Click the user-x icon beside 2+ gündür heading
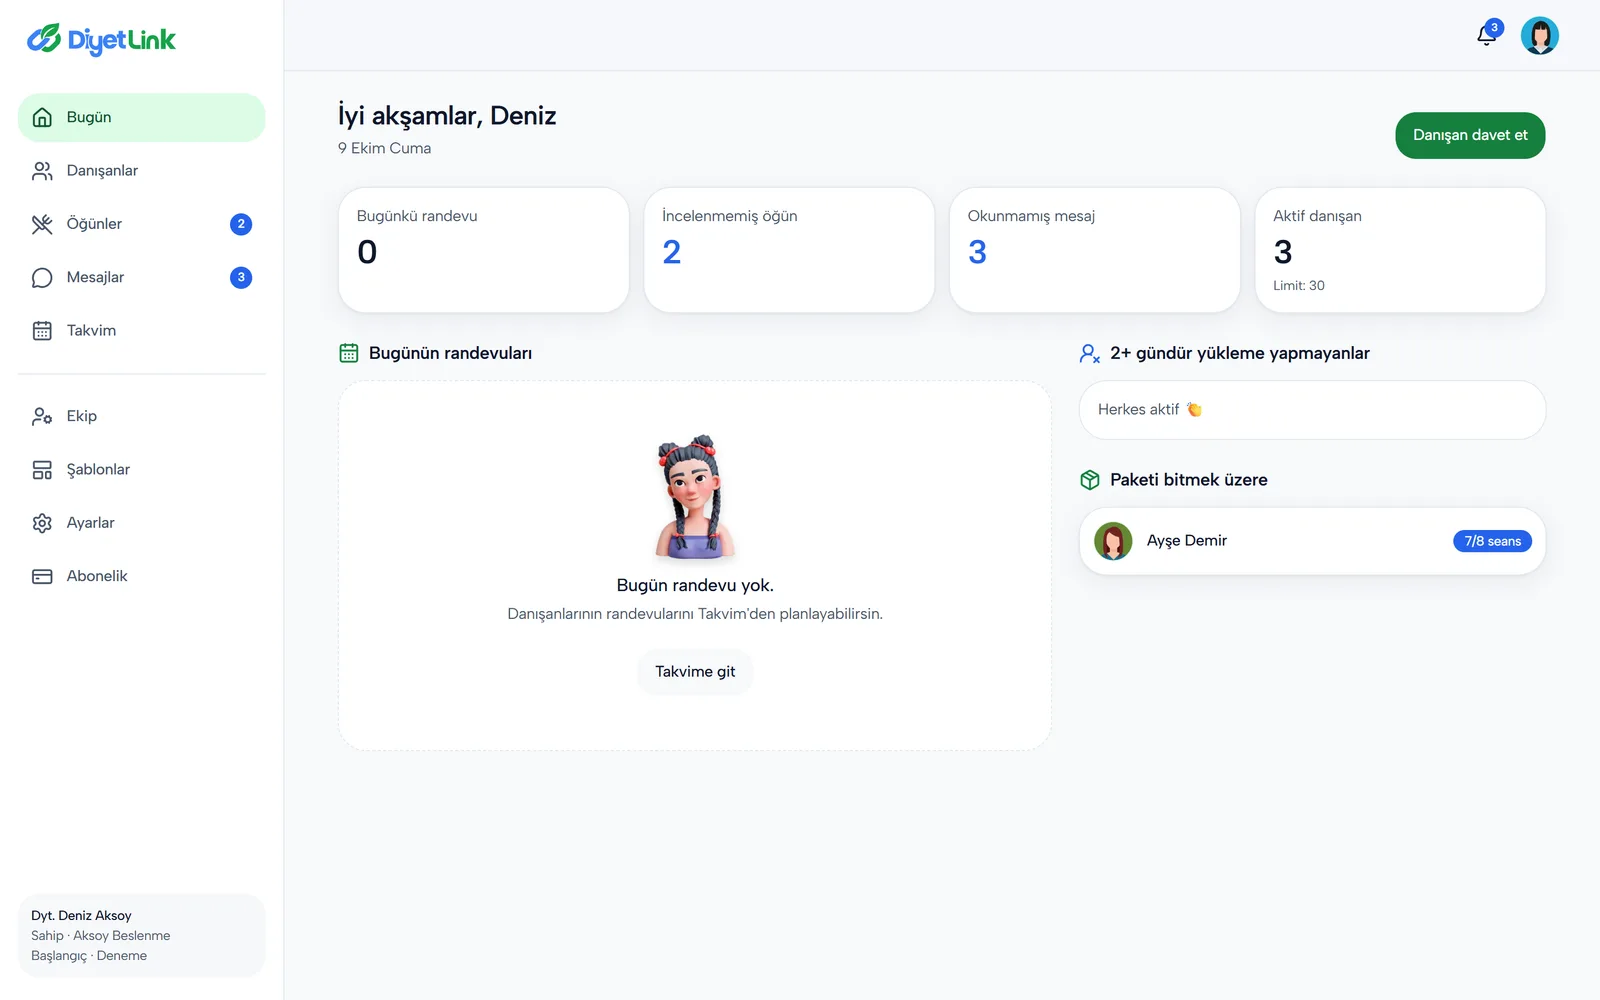The height and width of the screenshot is (1000, 1600). [1090, 353]
